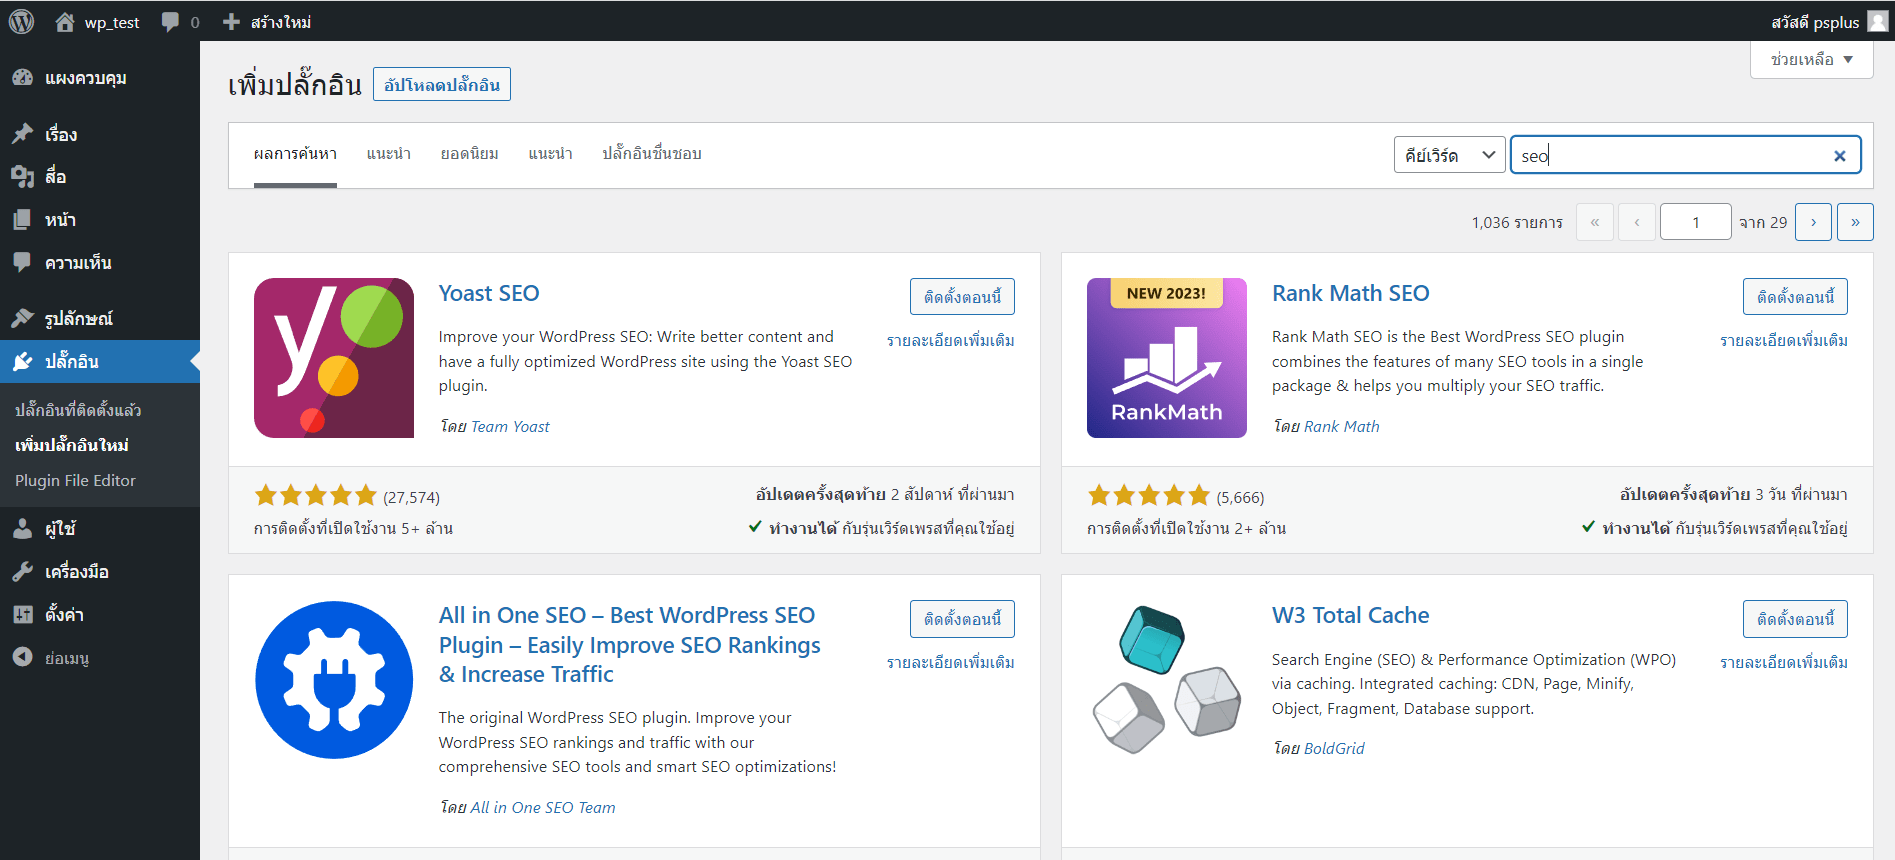Switch to the popular plugins tab
This screenshot has width=1895, height=860.
(x=470, y=154)
